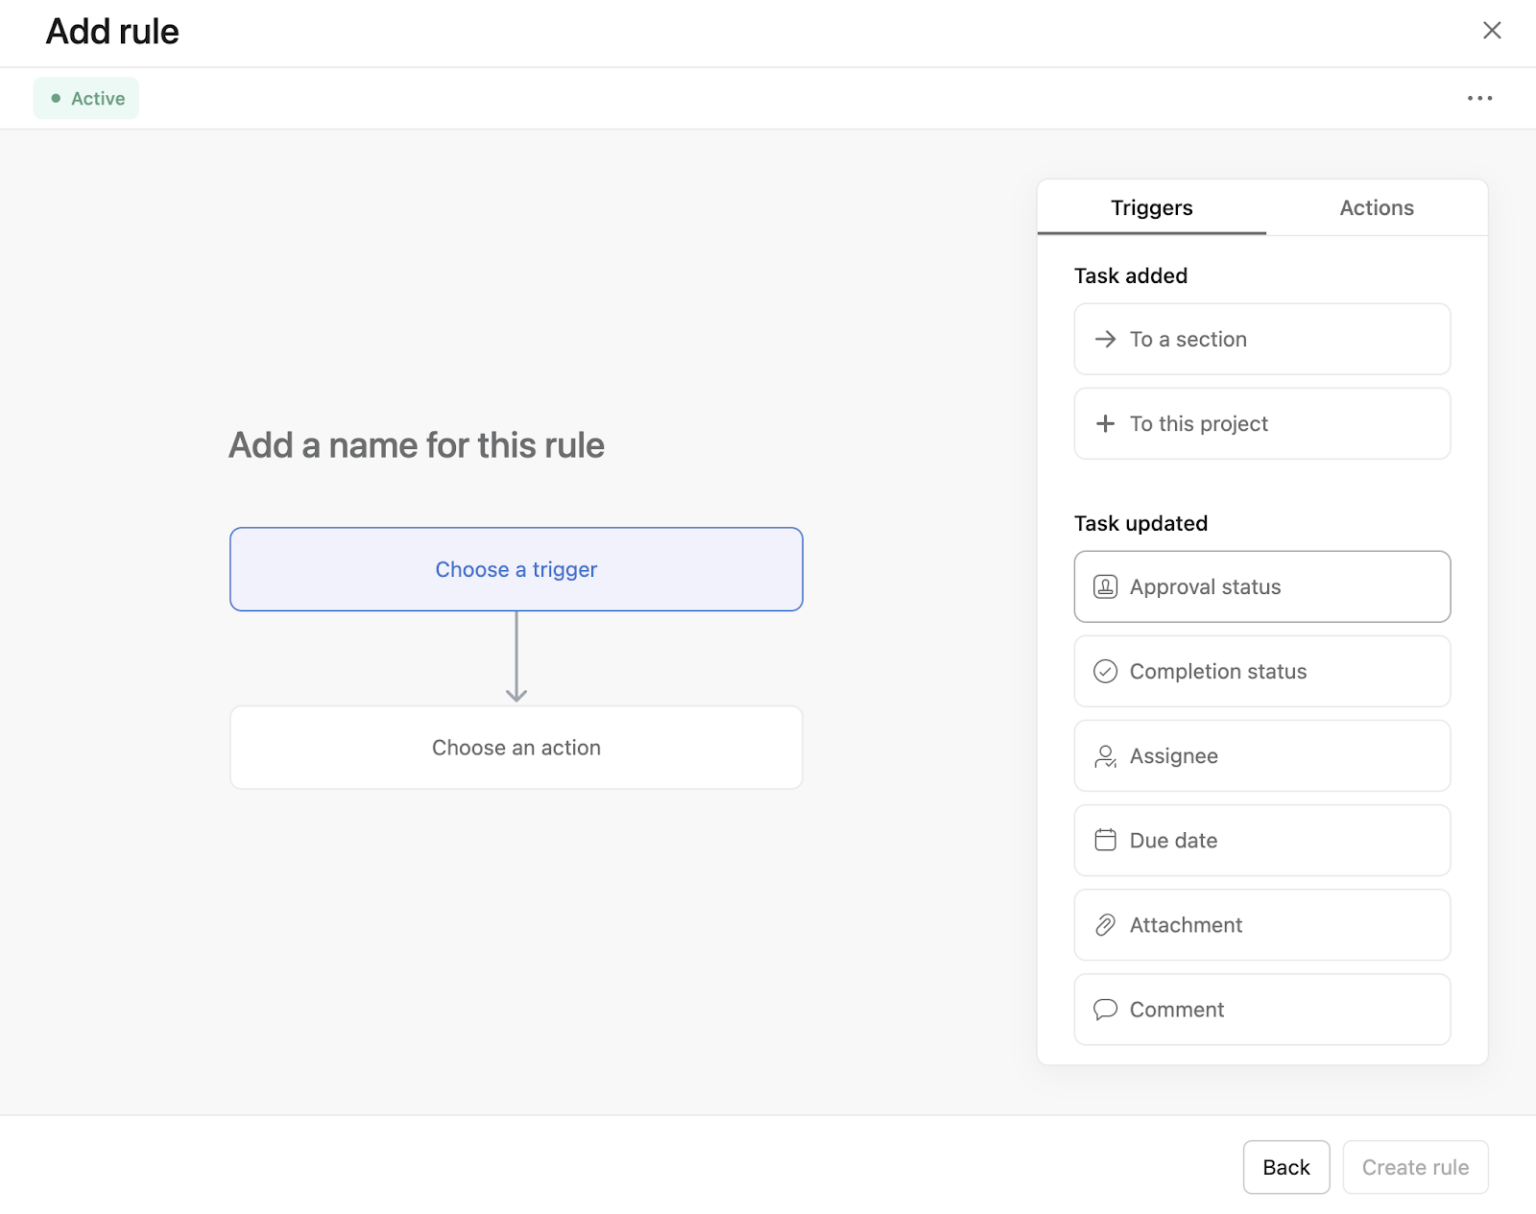
Task: Click the Approval status trigger icon
Action: coord(1105,587)
